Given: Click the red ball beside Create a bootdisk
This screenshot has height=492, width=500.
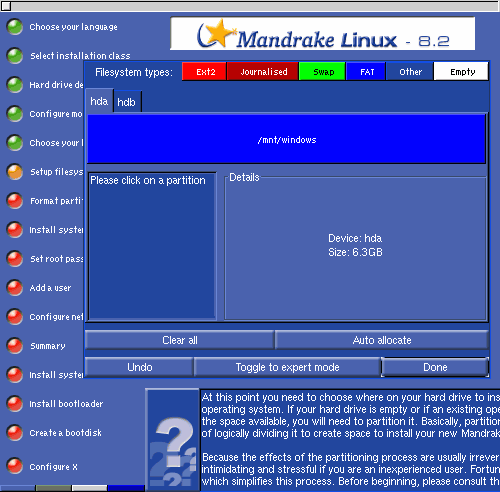Looking at the screenshot, I should [x=15, y=433].
